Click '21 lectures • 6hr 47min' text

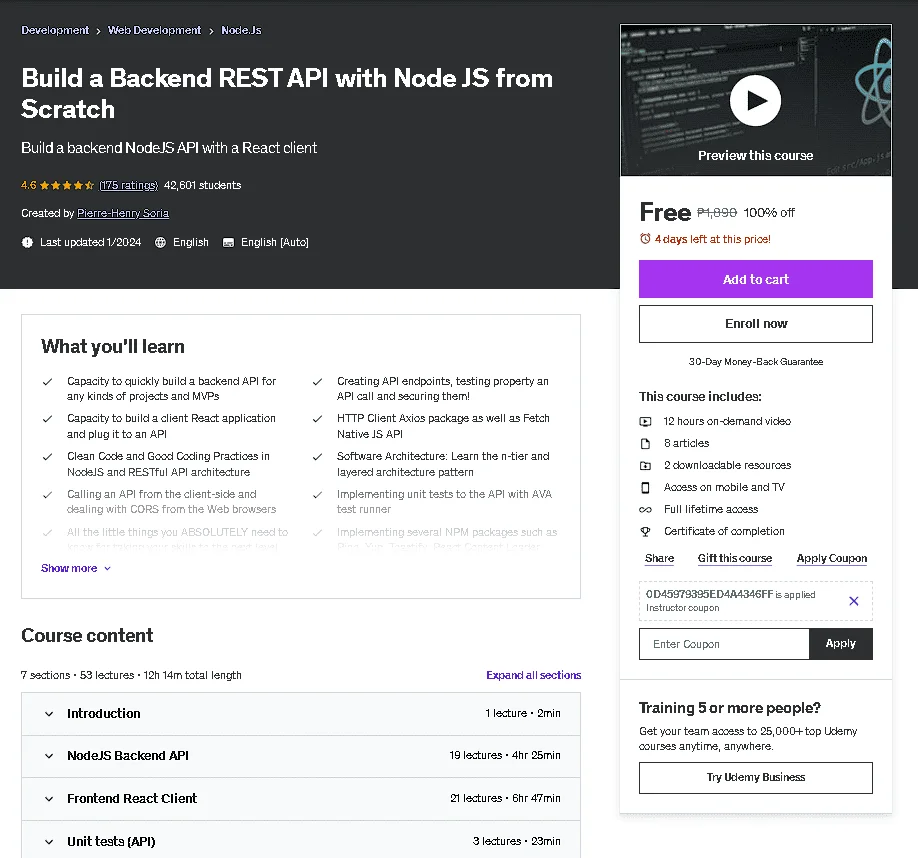click(505, 798)
